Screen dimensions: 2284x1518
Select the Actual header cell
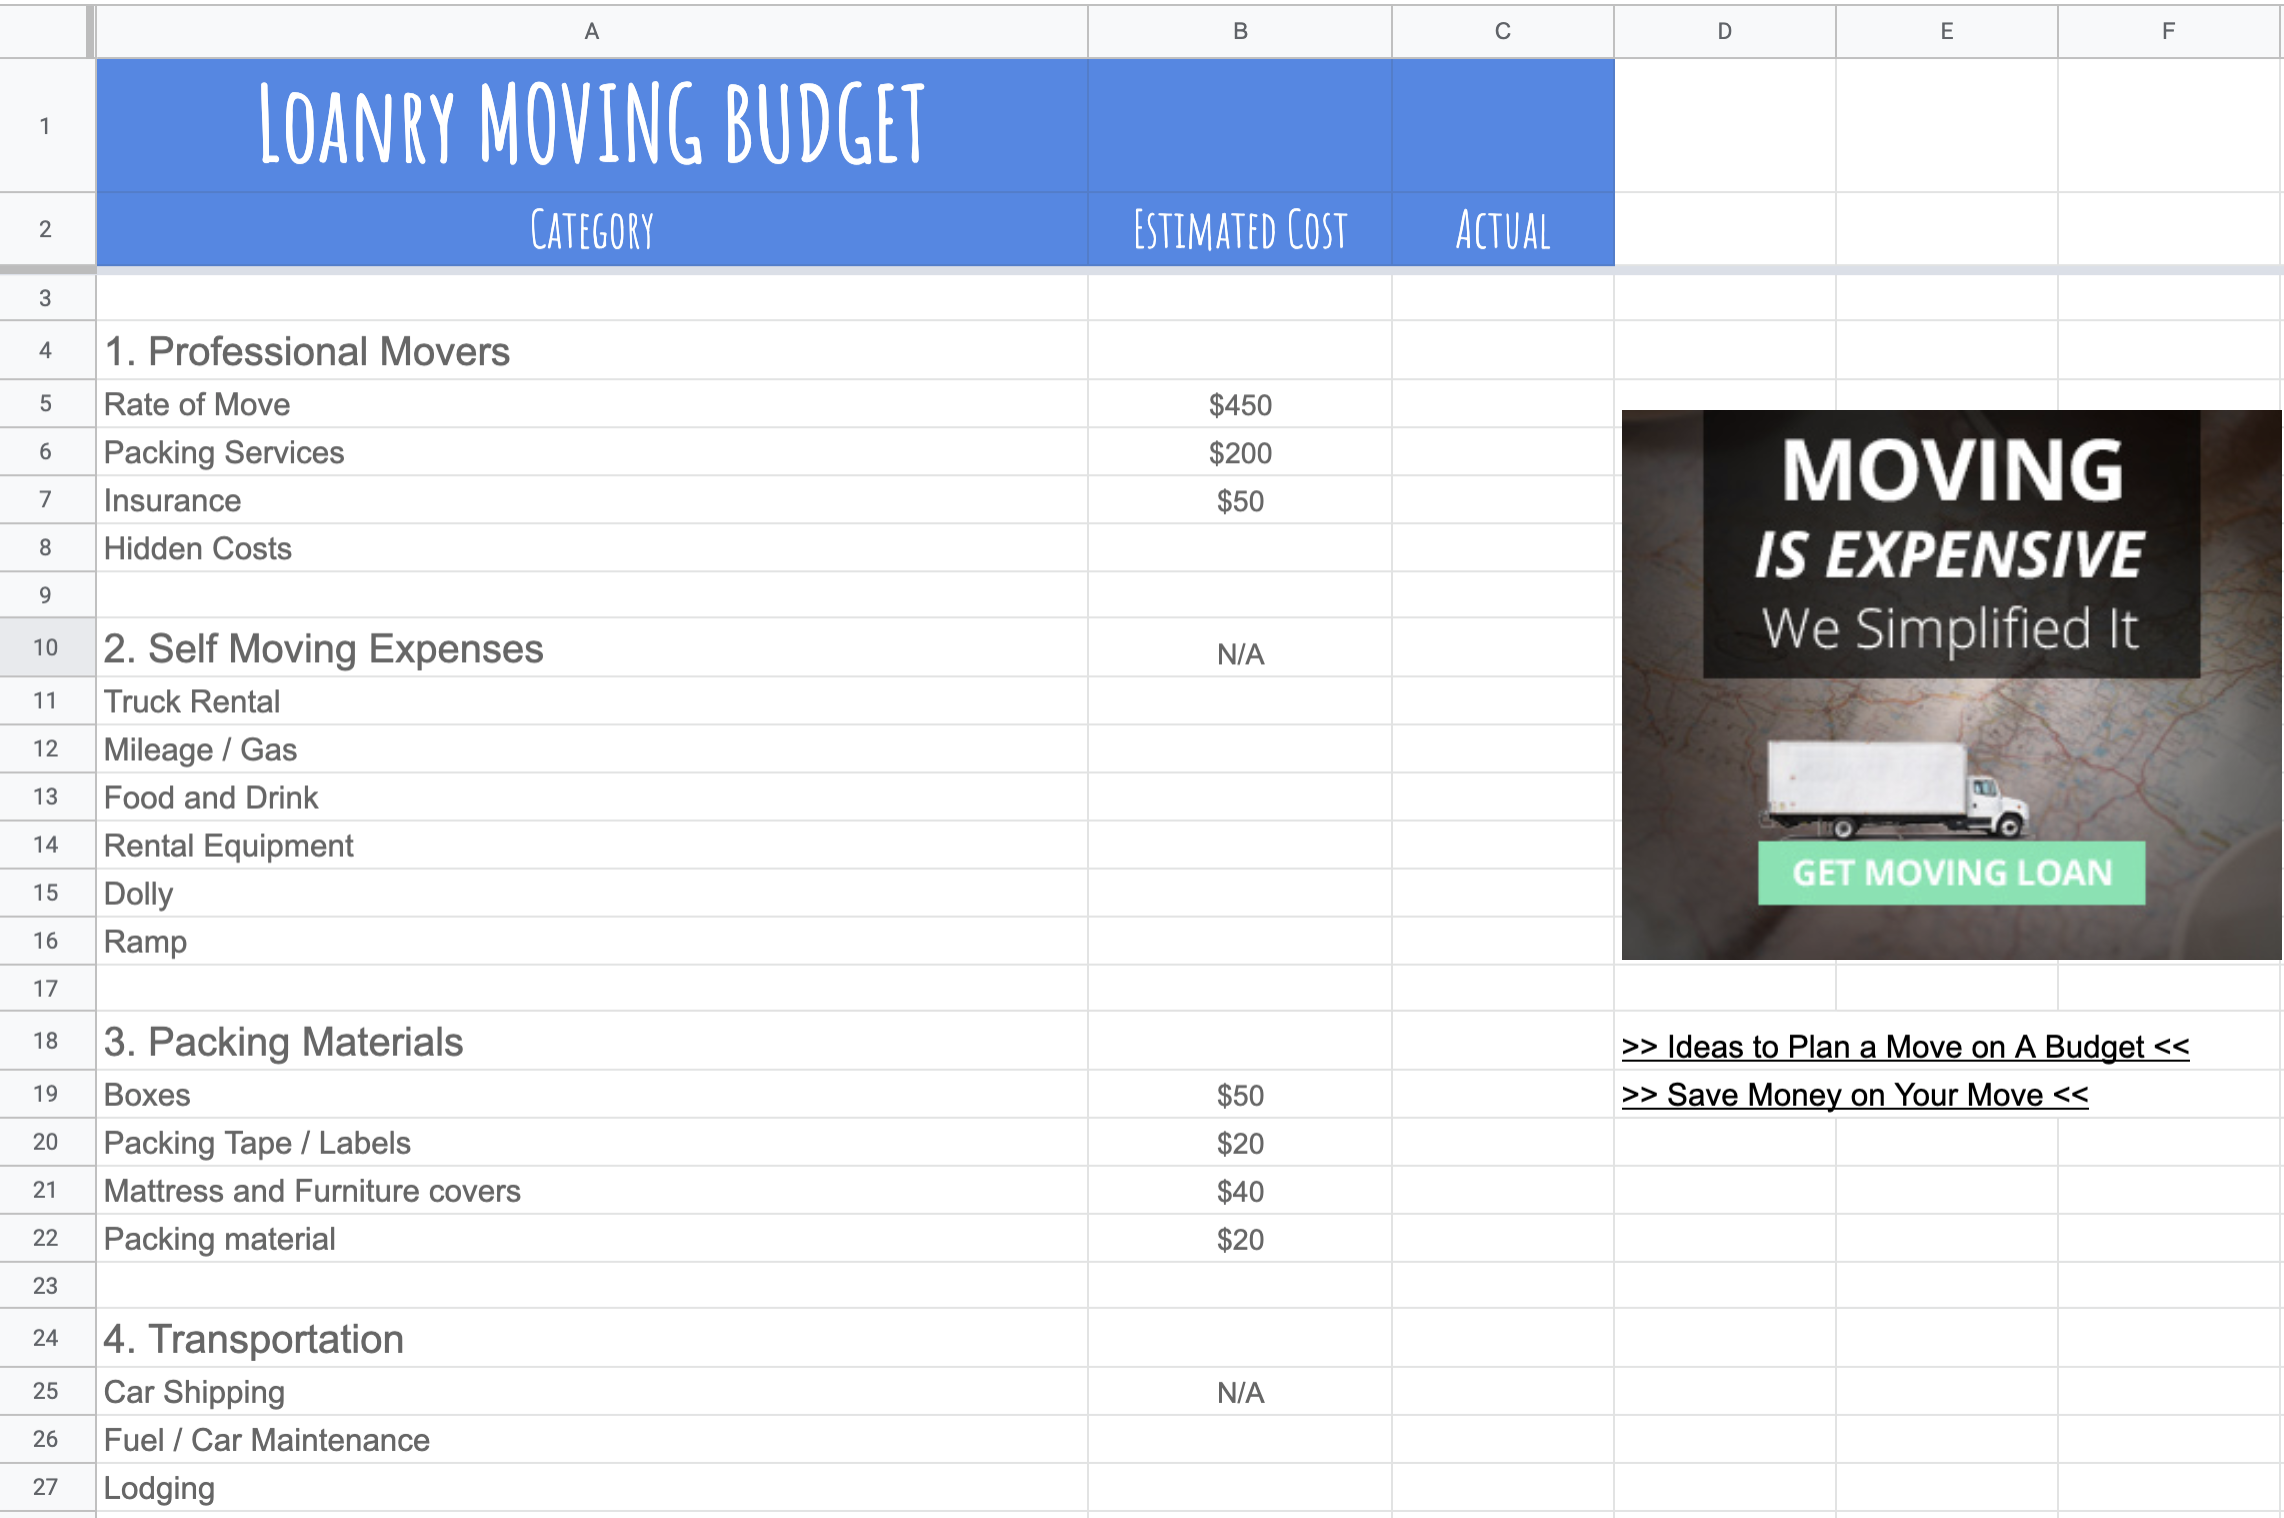[1502, 230]
